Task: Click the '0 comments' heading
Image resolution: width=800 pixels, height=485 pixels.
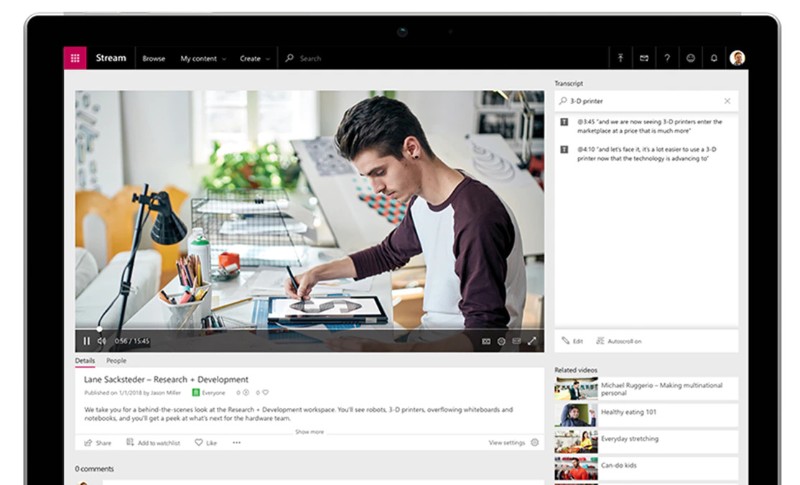Action: pyautogui.click(x=94, y=469)
